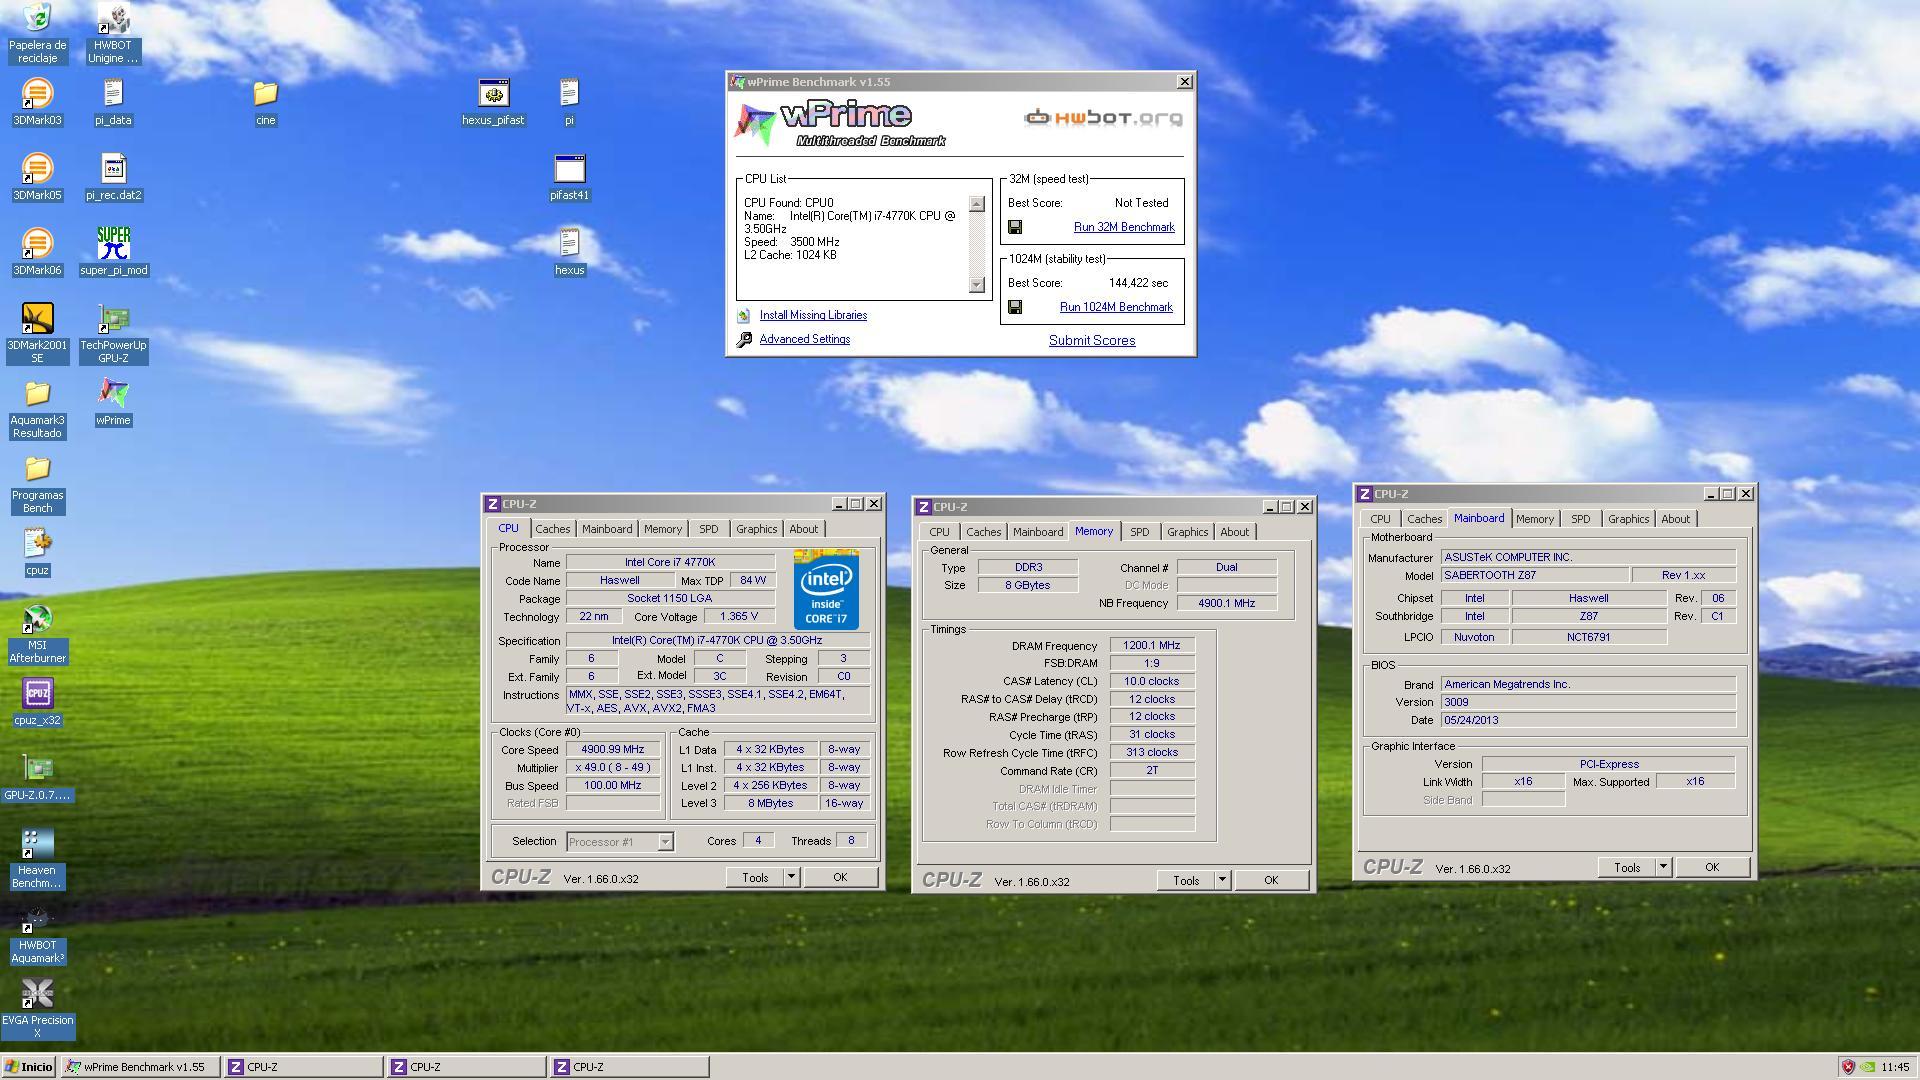Select first CPU-Z taskbar button
The width and height of the screenshot is (1920, 1080).
303,1067
